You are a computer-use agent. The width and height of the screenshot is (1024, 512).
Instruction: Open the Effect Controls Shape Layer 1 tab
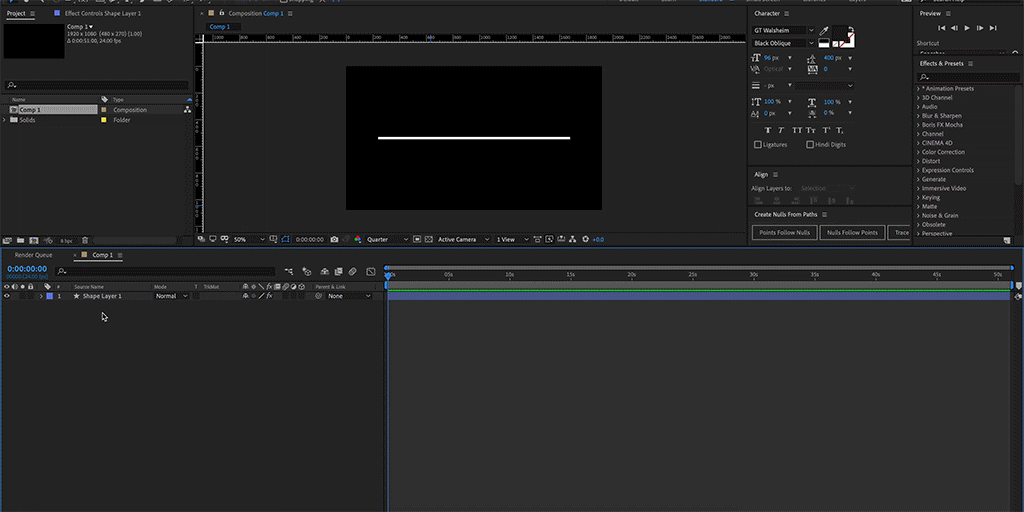pyautogui.click(x=102, y=14)
